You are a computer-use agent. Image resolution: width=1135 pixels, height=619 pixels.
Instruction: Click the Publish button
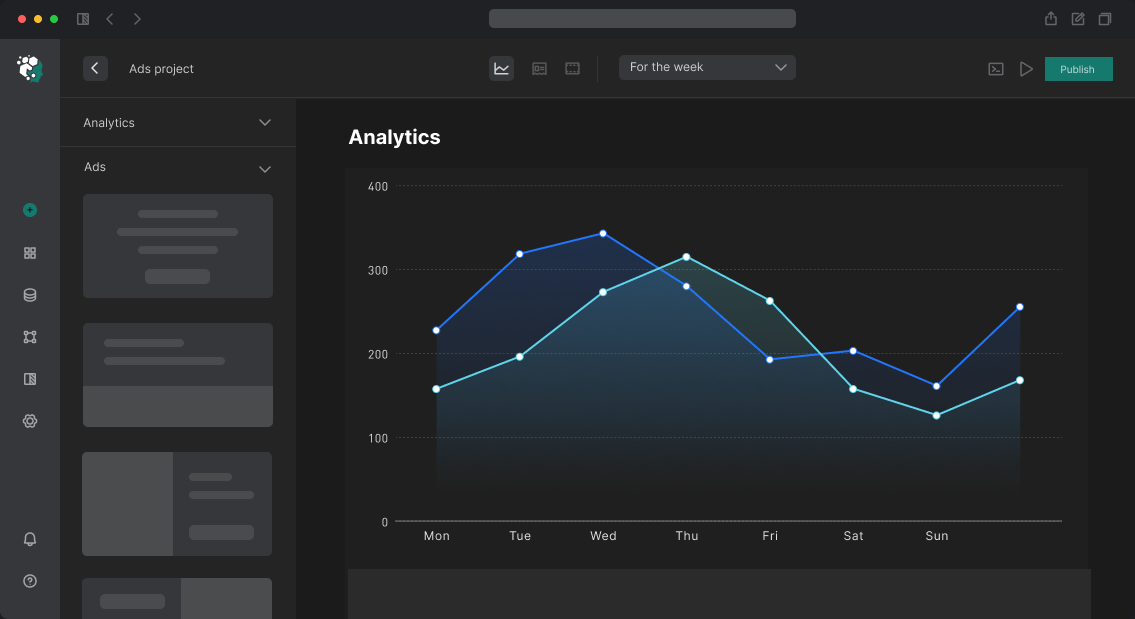[1078, 69]
